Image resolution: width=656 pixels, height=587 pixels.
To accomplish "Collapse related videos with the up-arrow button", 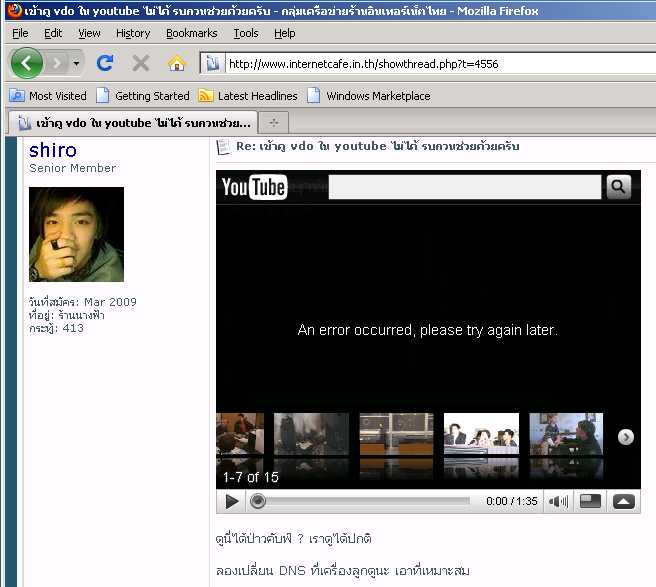I will tap(624, 501).
